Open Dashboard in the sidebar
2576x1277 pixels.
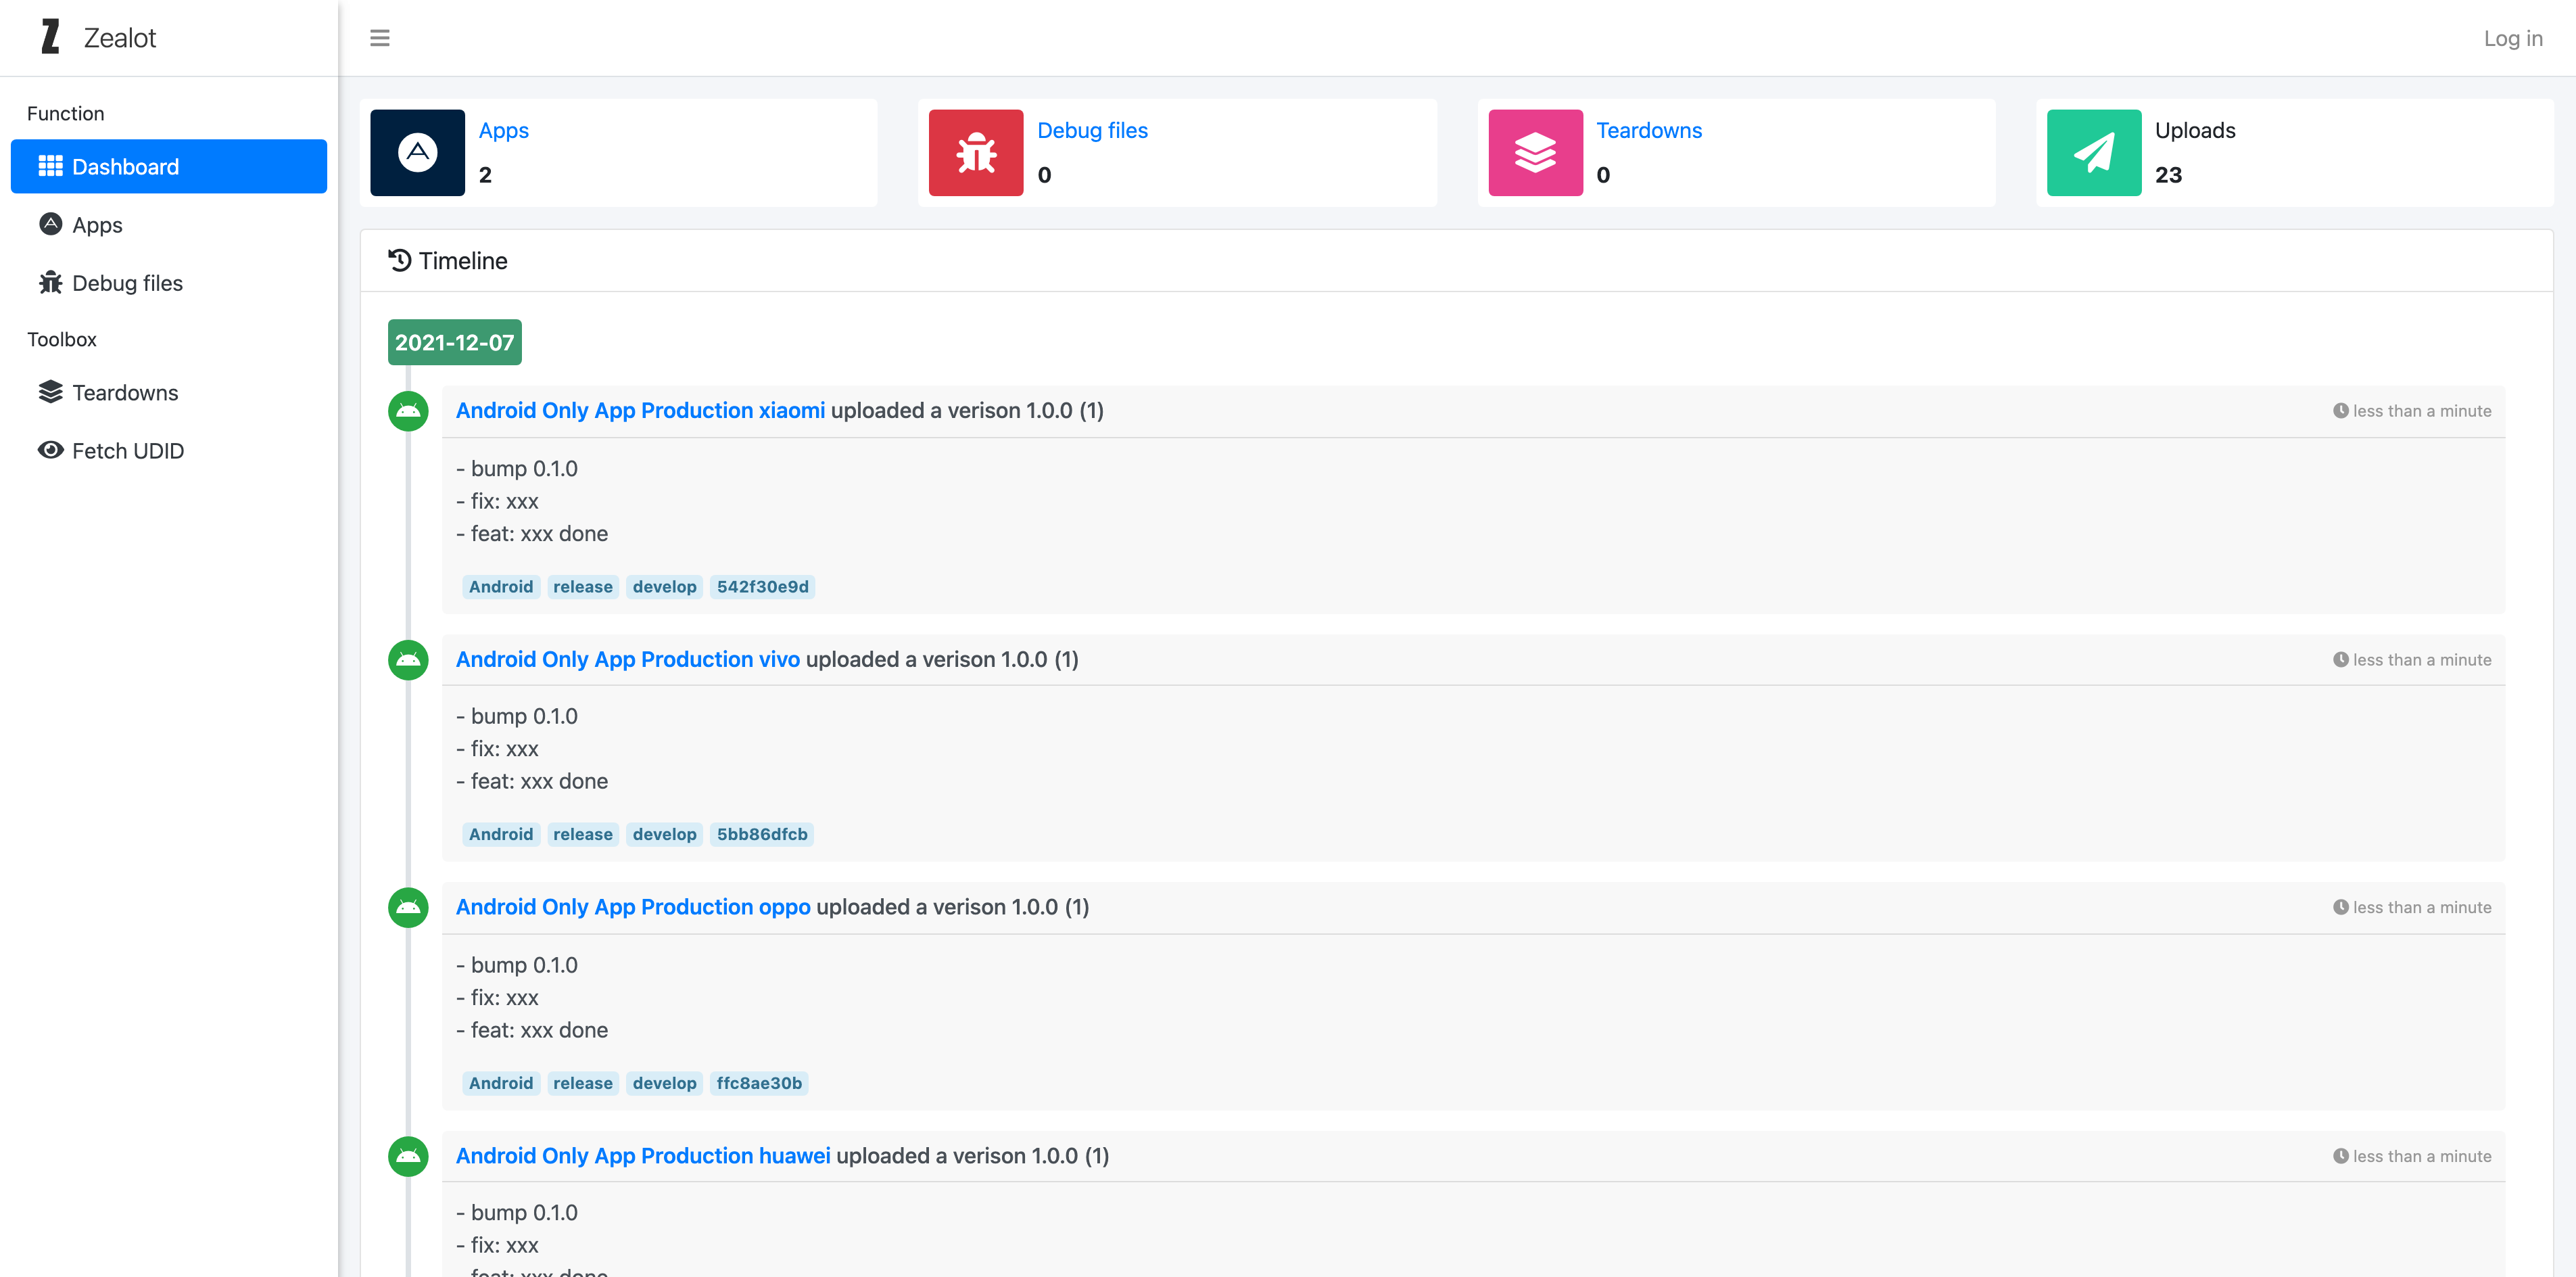pos(169,167)
